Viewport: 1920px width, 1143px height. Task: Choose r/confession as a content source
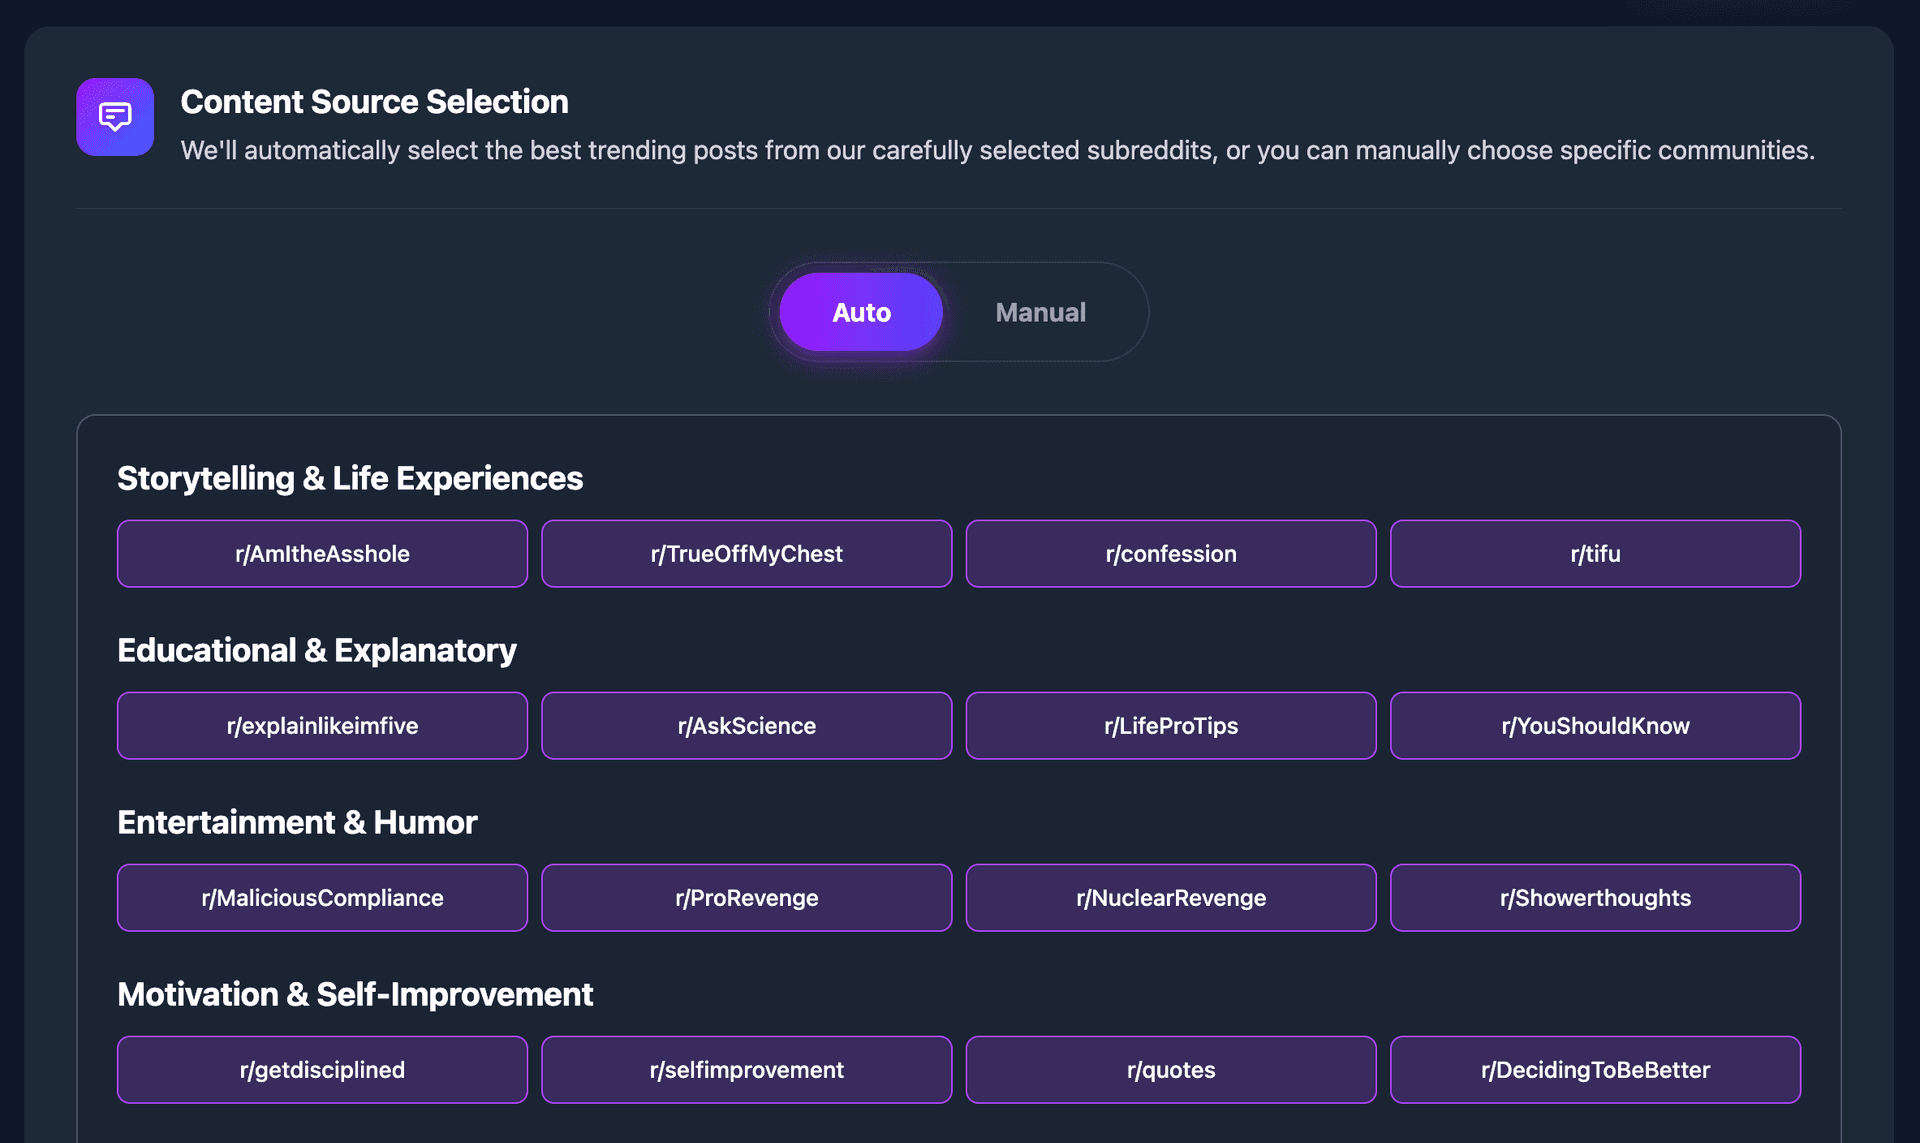point(1170,553)
